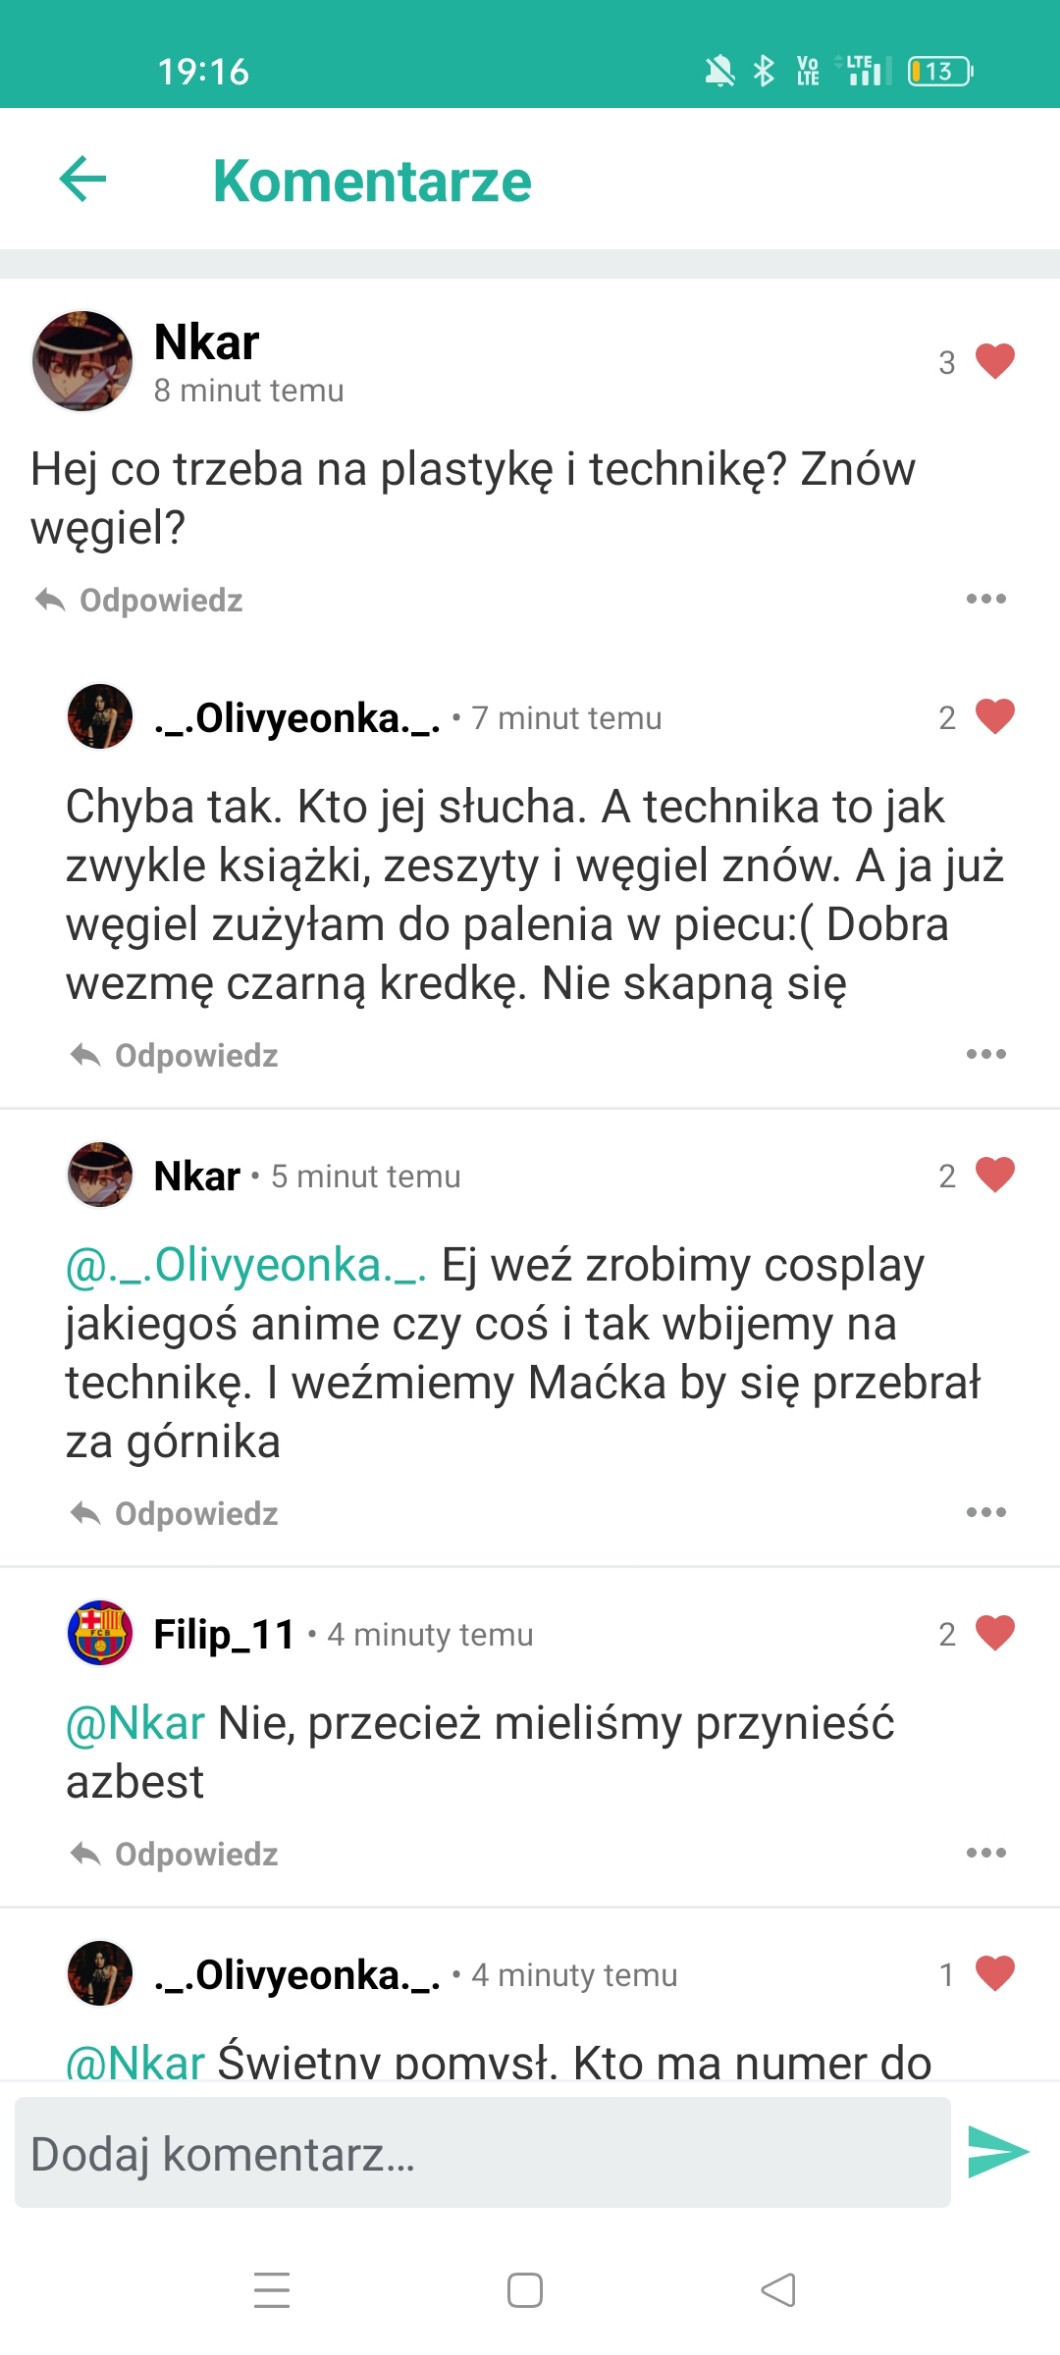1060x2355 pixels.
Task: Open three-dot menu on Olivyeonka's węgiel reply
Action: (986, 1054)
